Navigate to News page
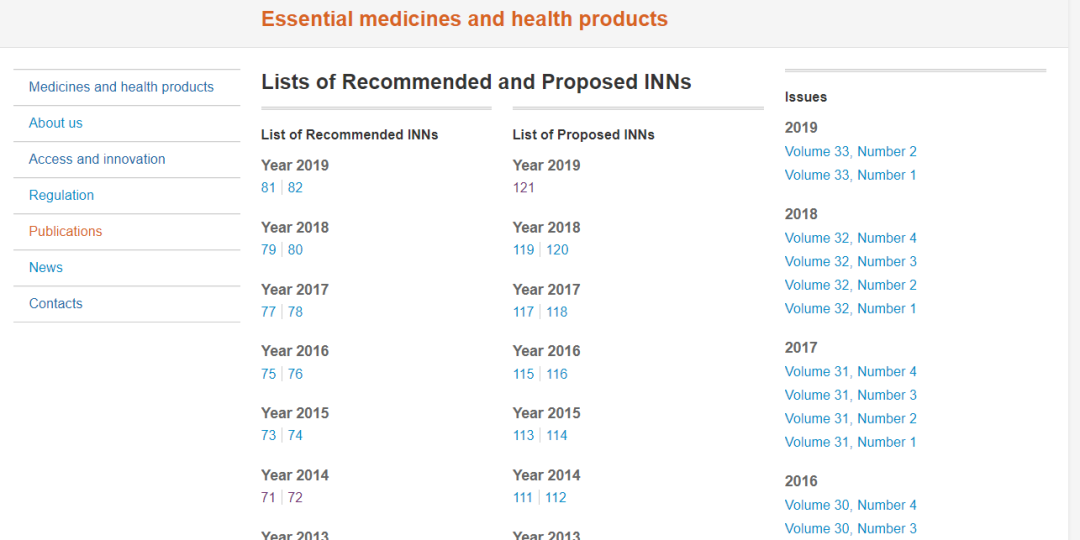Screen dimensions: 1080x540 tap(46, 267)
